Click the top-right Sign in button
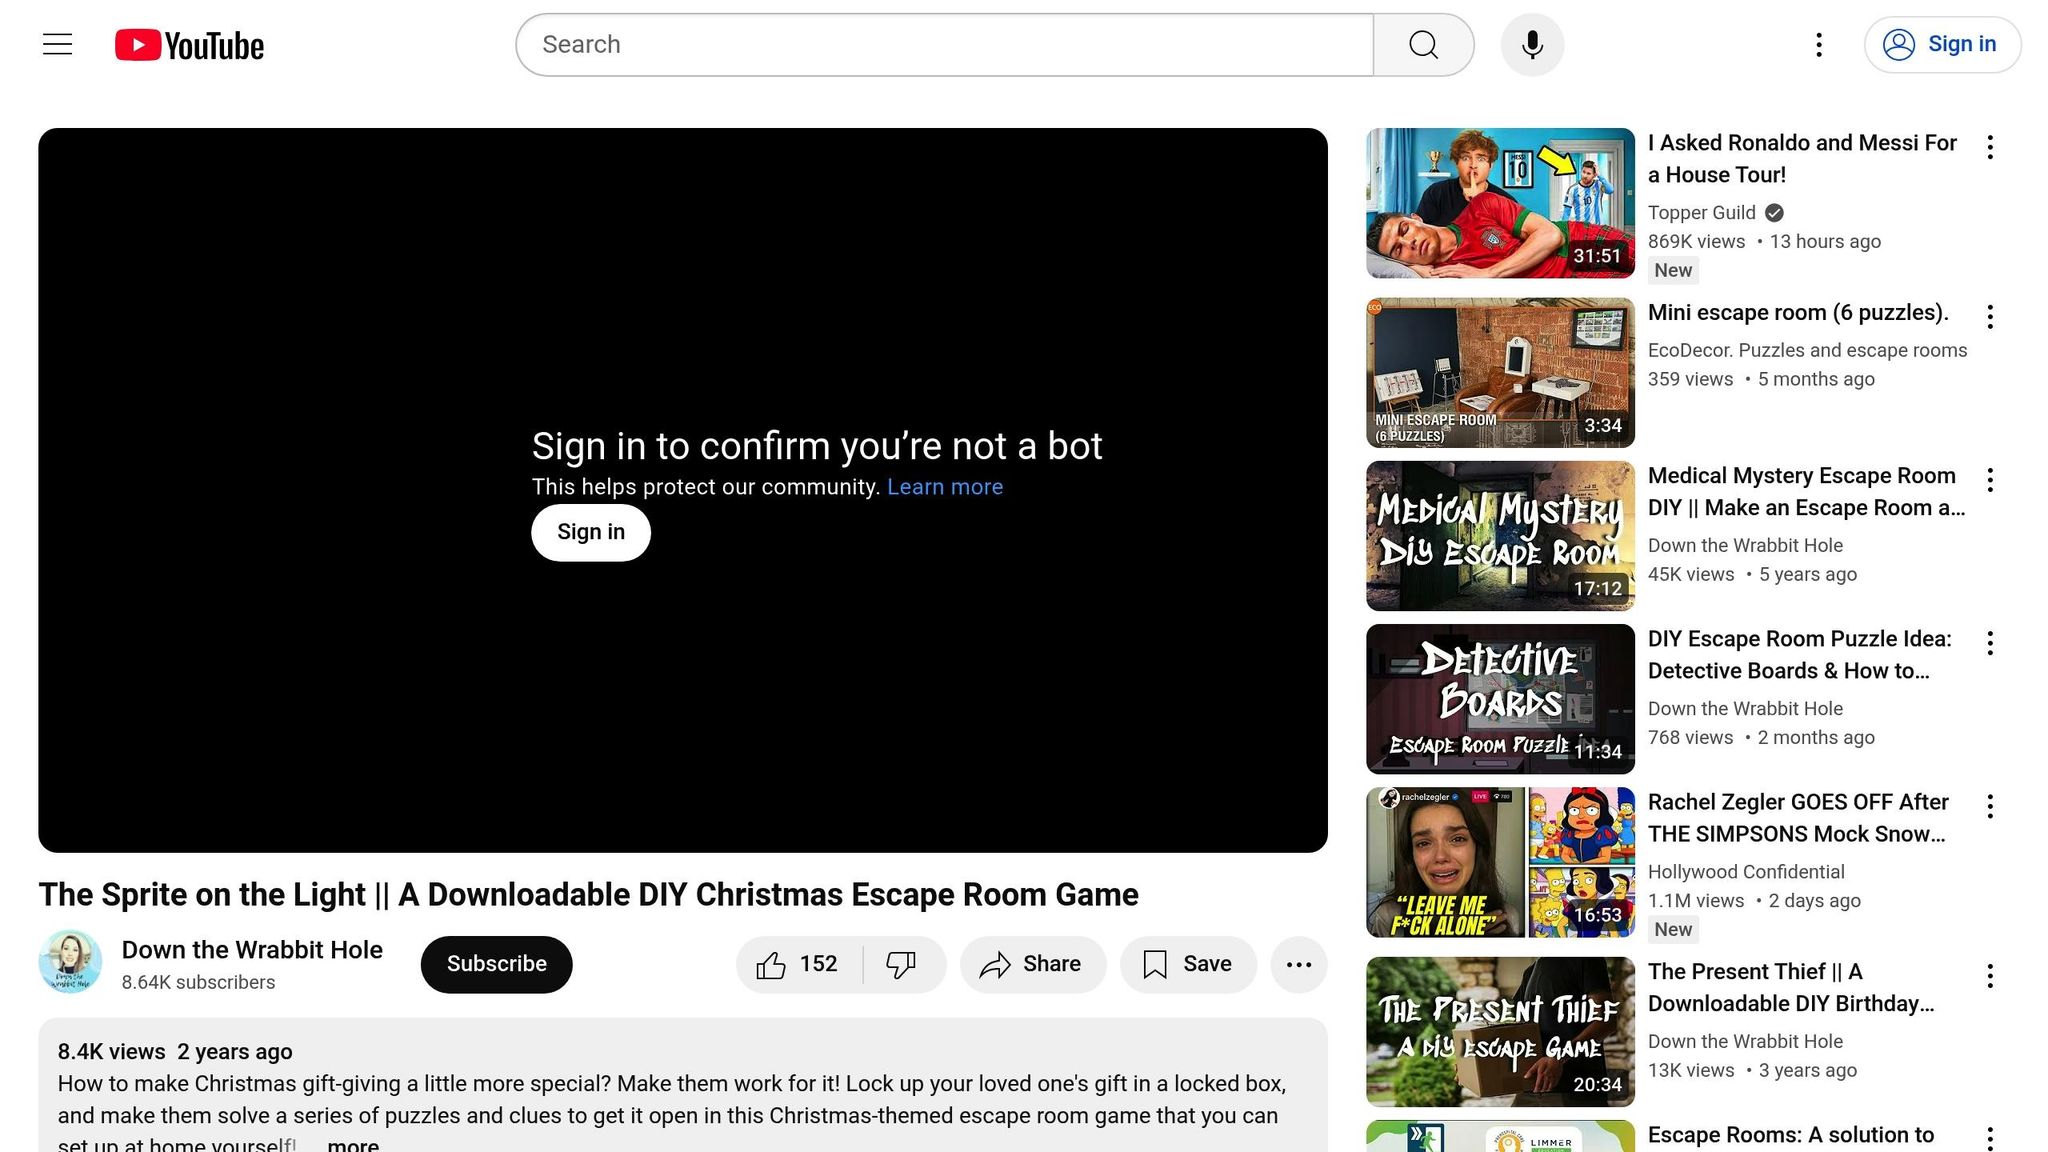This screenshot has height=1152, width=2048. (1941, 45)
